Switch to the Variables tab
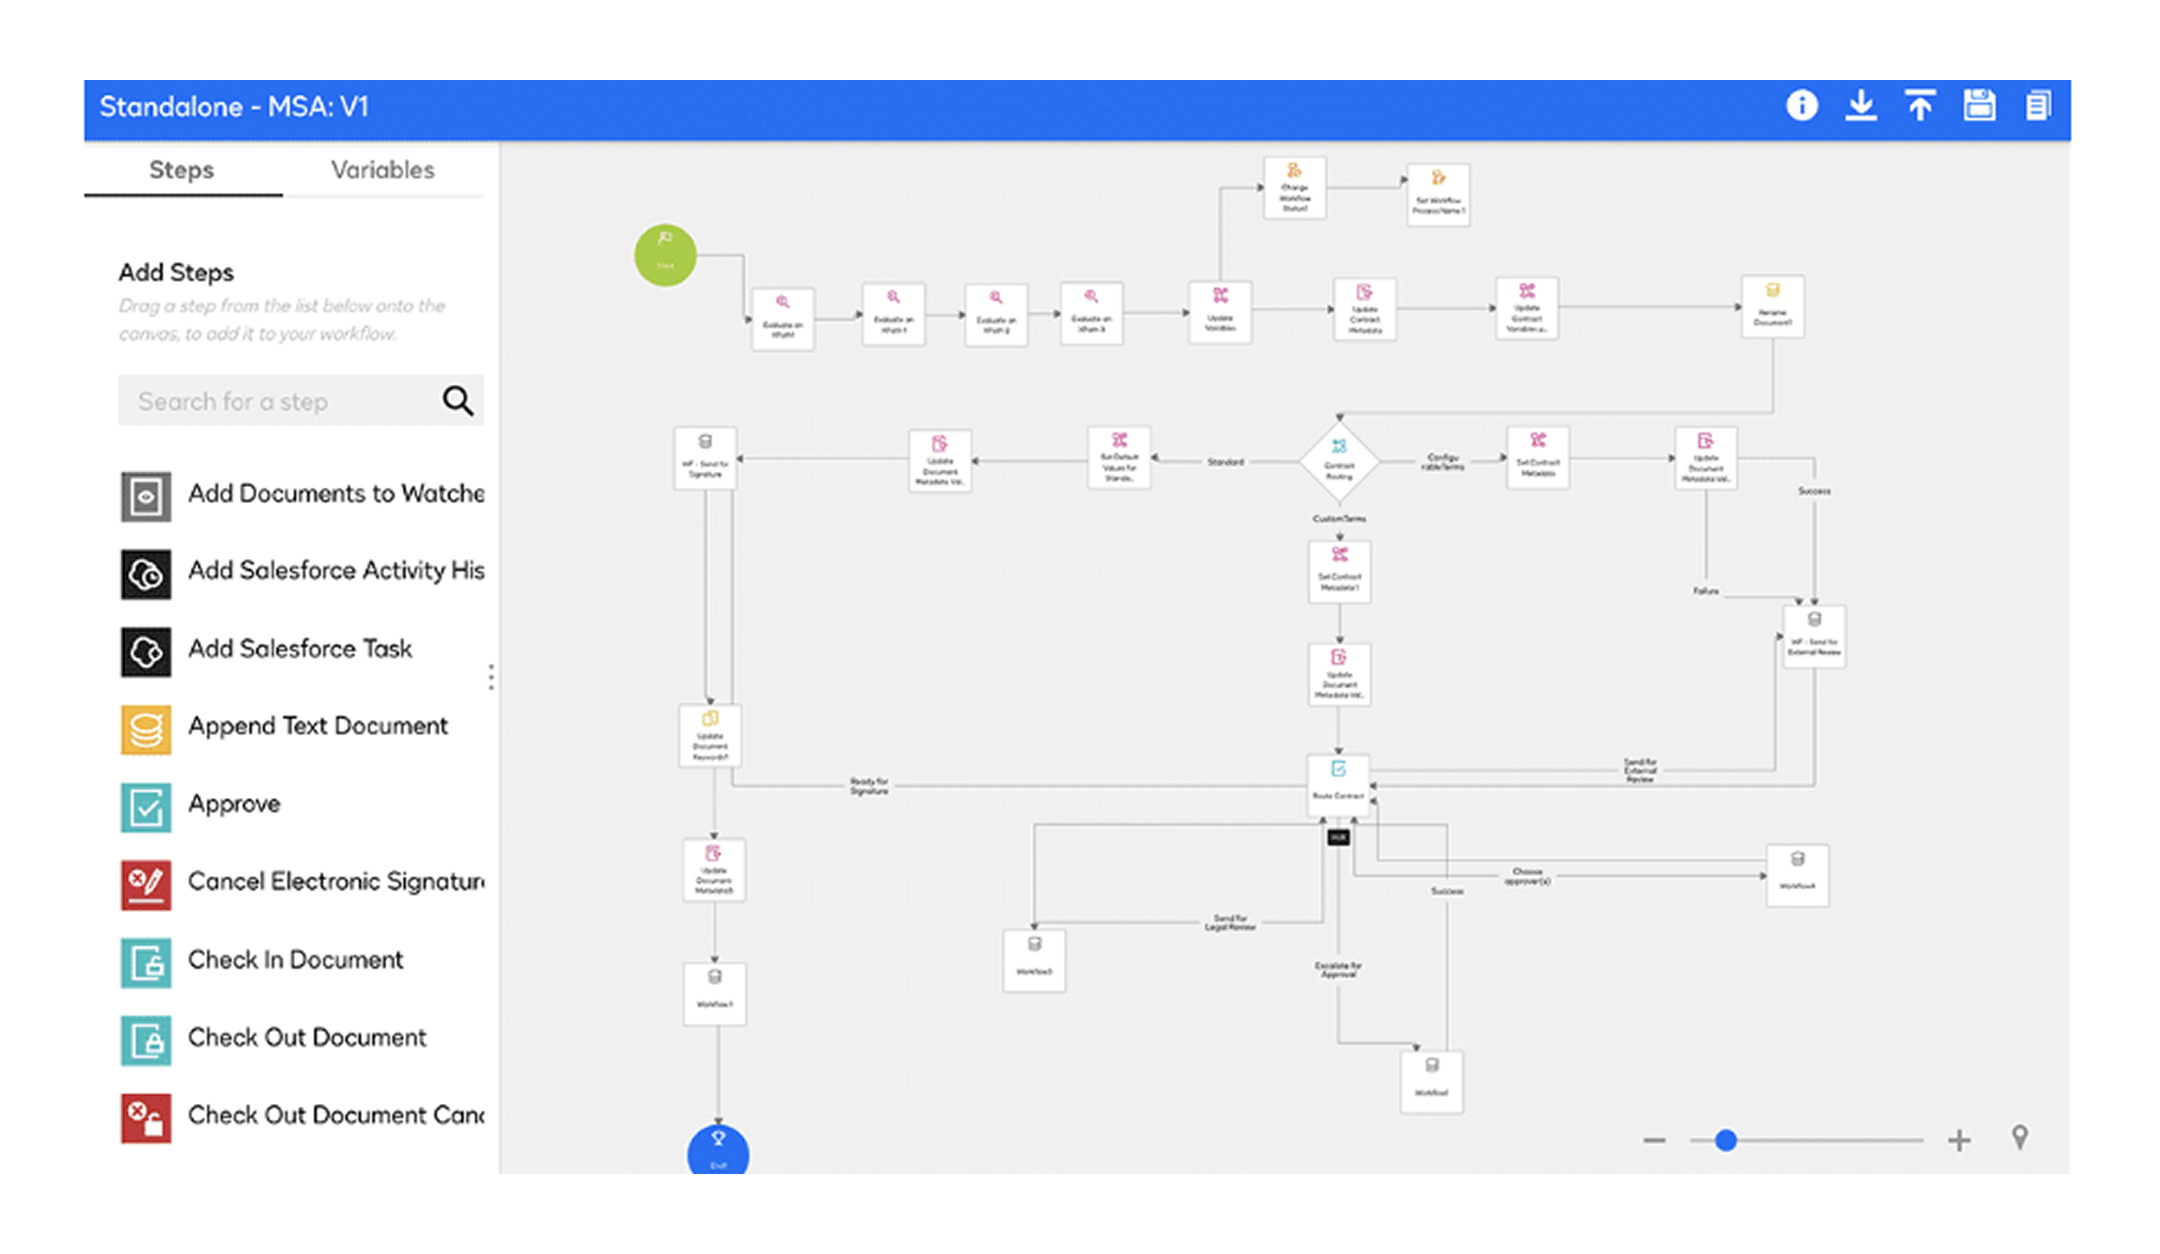Viewport: 2160px width, 1254px height. (382, 170)
